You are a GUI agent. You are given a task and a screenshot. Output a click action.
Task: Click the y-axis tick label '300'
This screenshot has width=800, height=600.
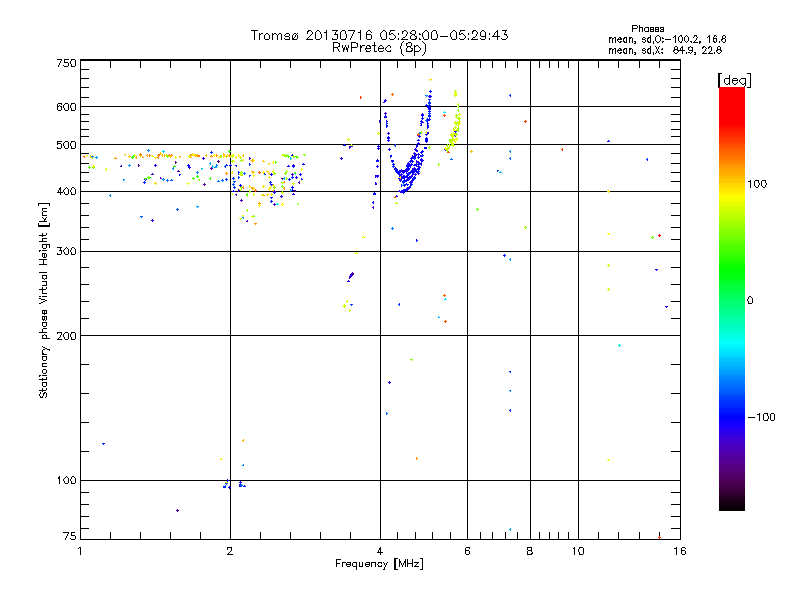click(66, 251)
